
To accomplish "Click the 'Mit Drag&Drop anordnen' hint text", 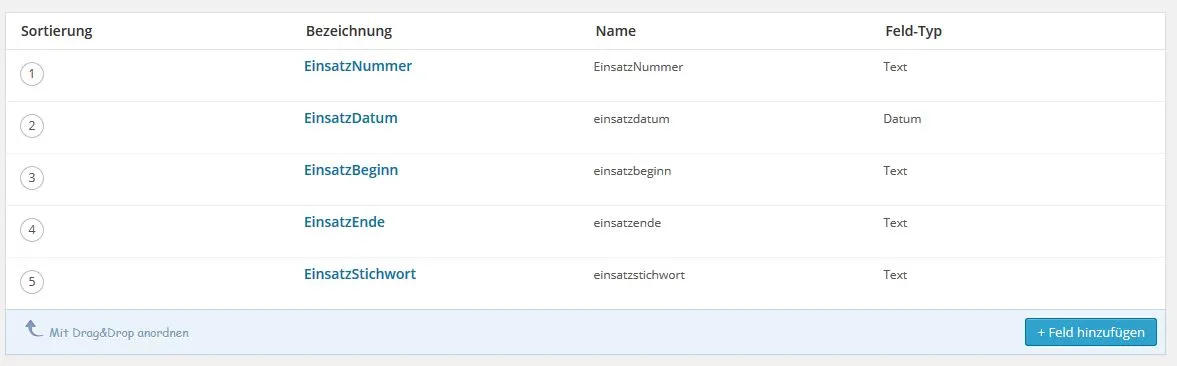I will (x=119, y=333).
